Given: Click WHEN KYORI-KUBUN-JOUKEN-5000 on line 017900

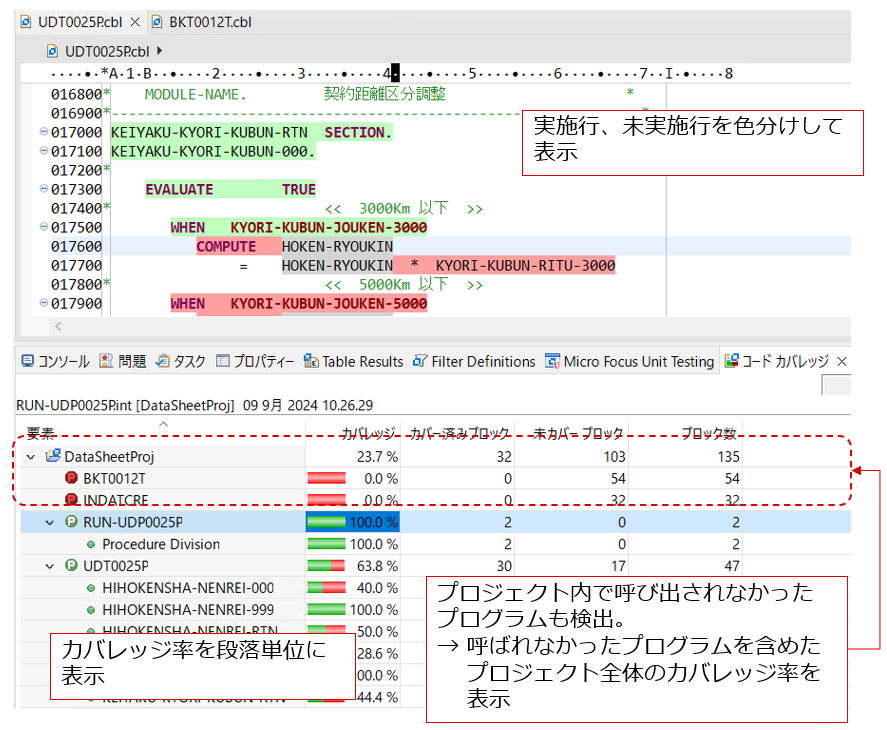Looking at the screenshot, I should coord(299,303).
